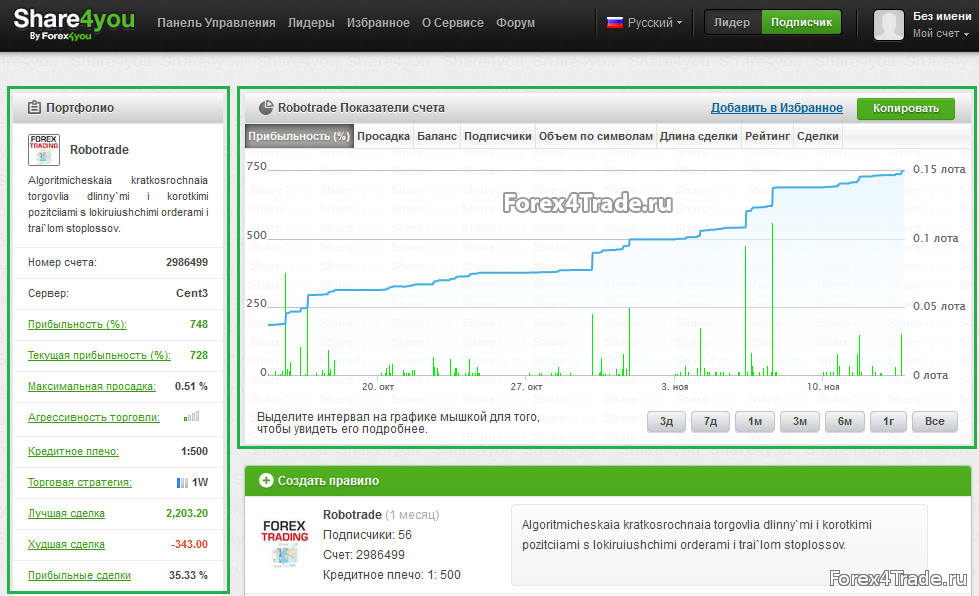This screenshot has height=596, width=979.
Task: Click the 27. окт date on chart
Action: click(526, 387)
